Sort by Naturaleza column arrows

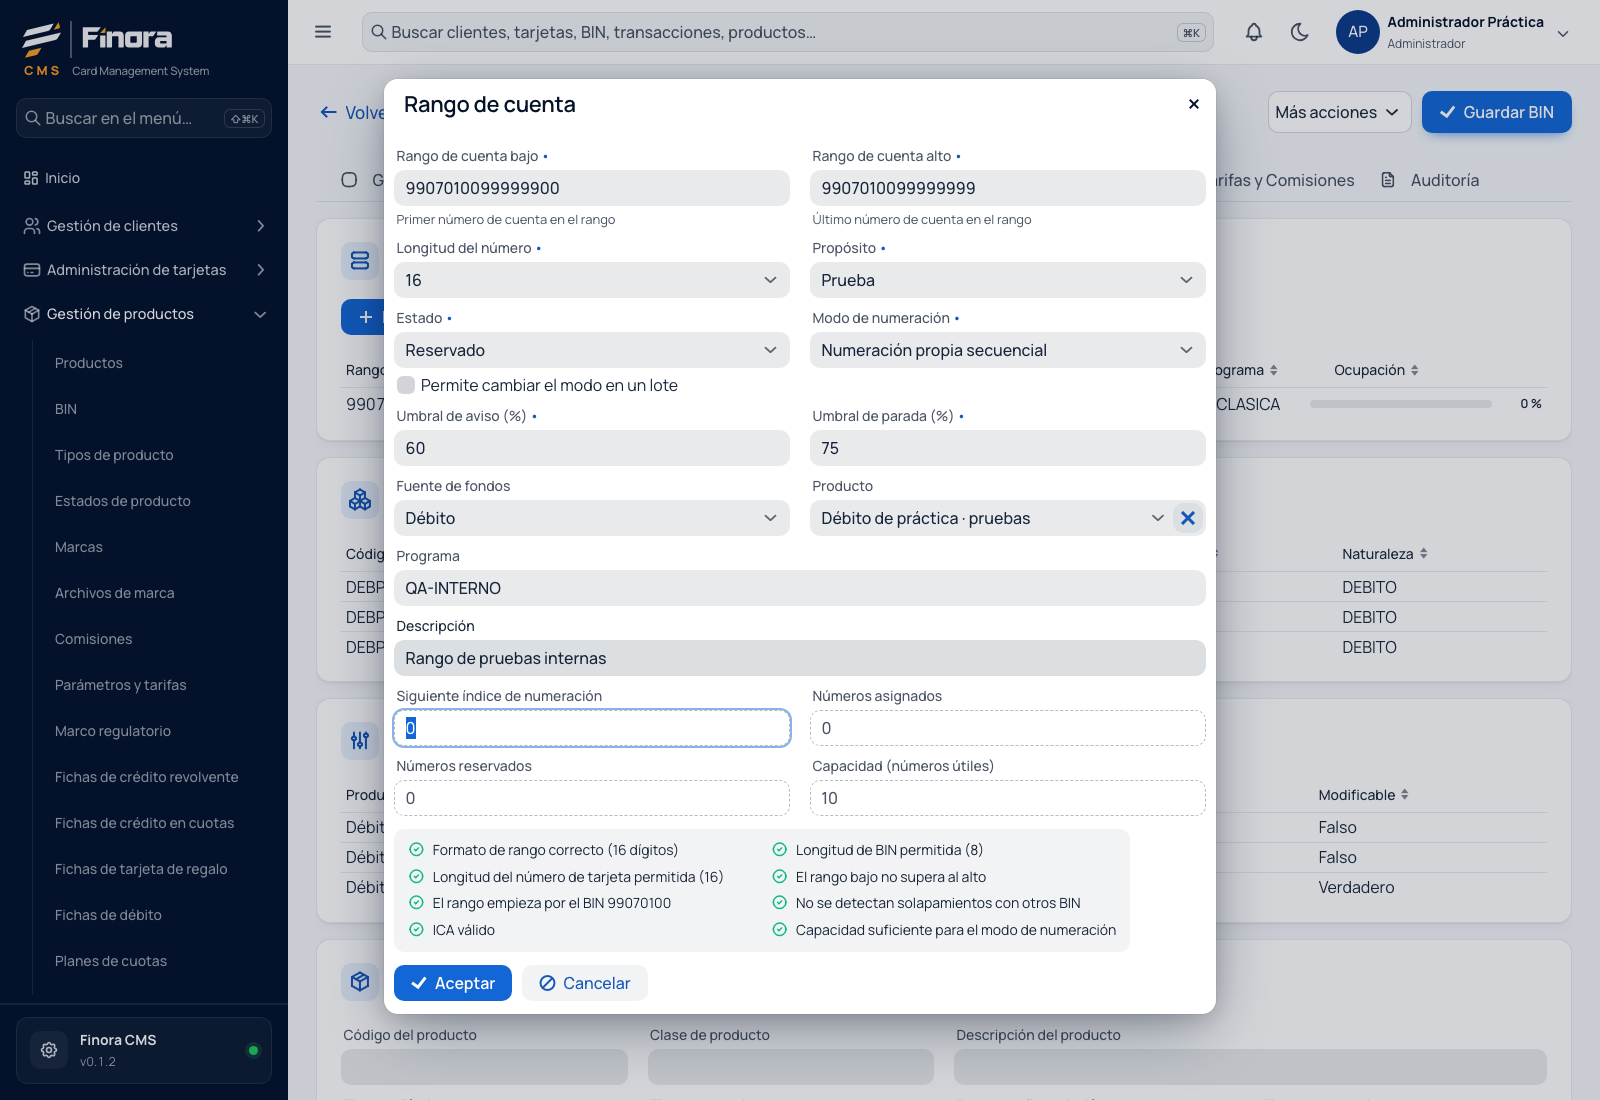point(1423,554)
